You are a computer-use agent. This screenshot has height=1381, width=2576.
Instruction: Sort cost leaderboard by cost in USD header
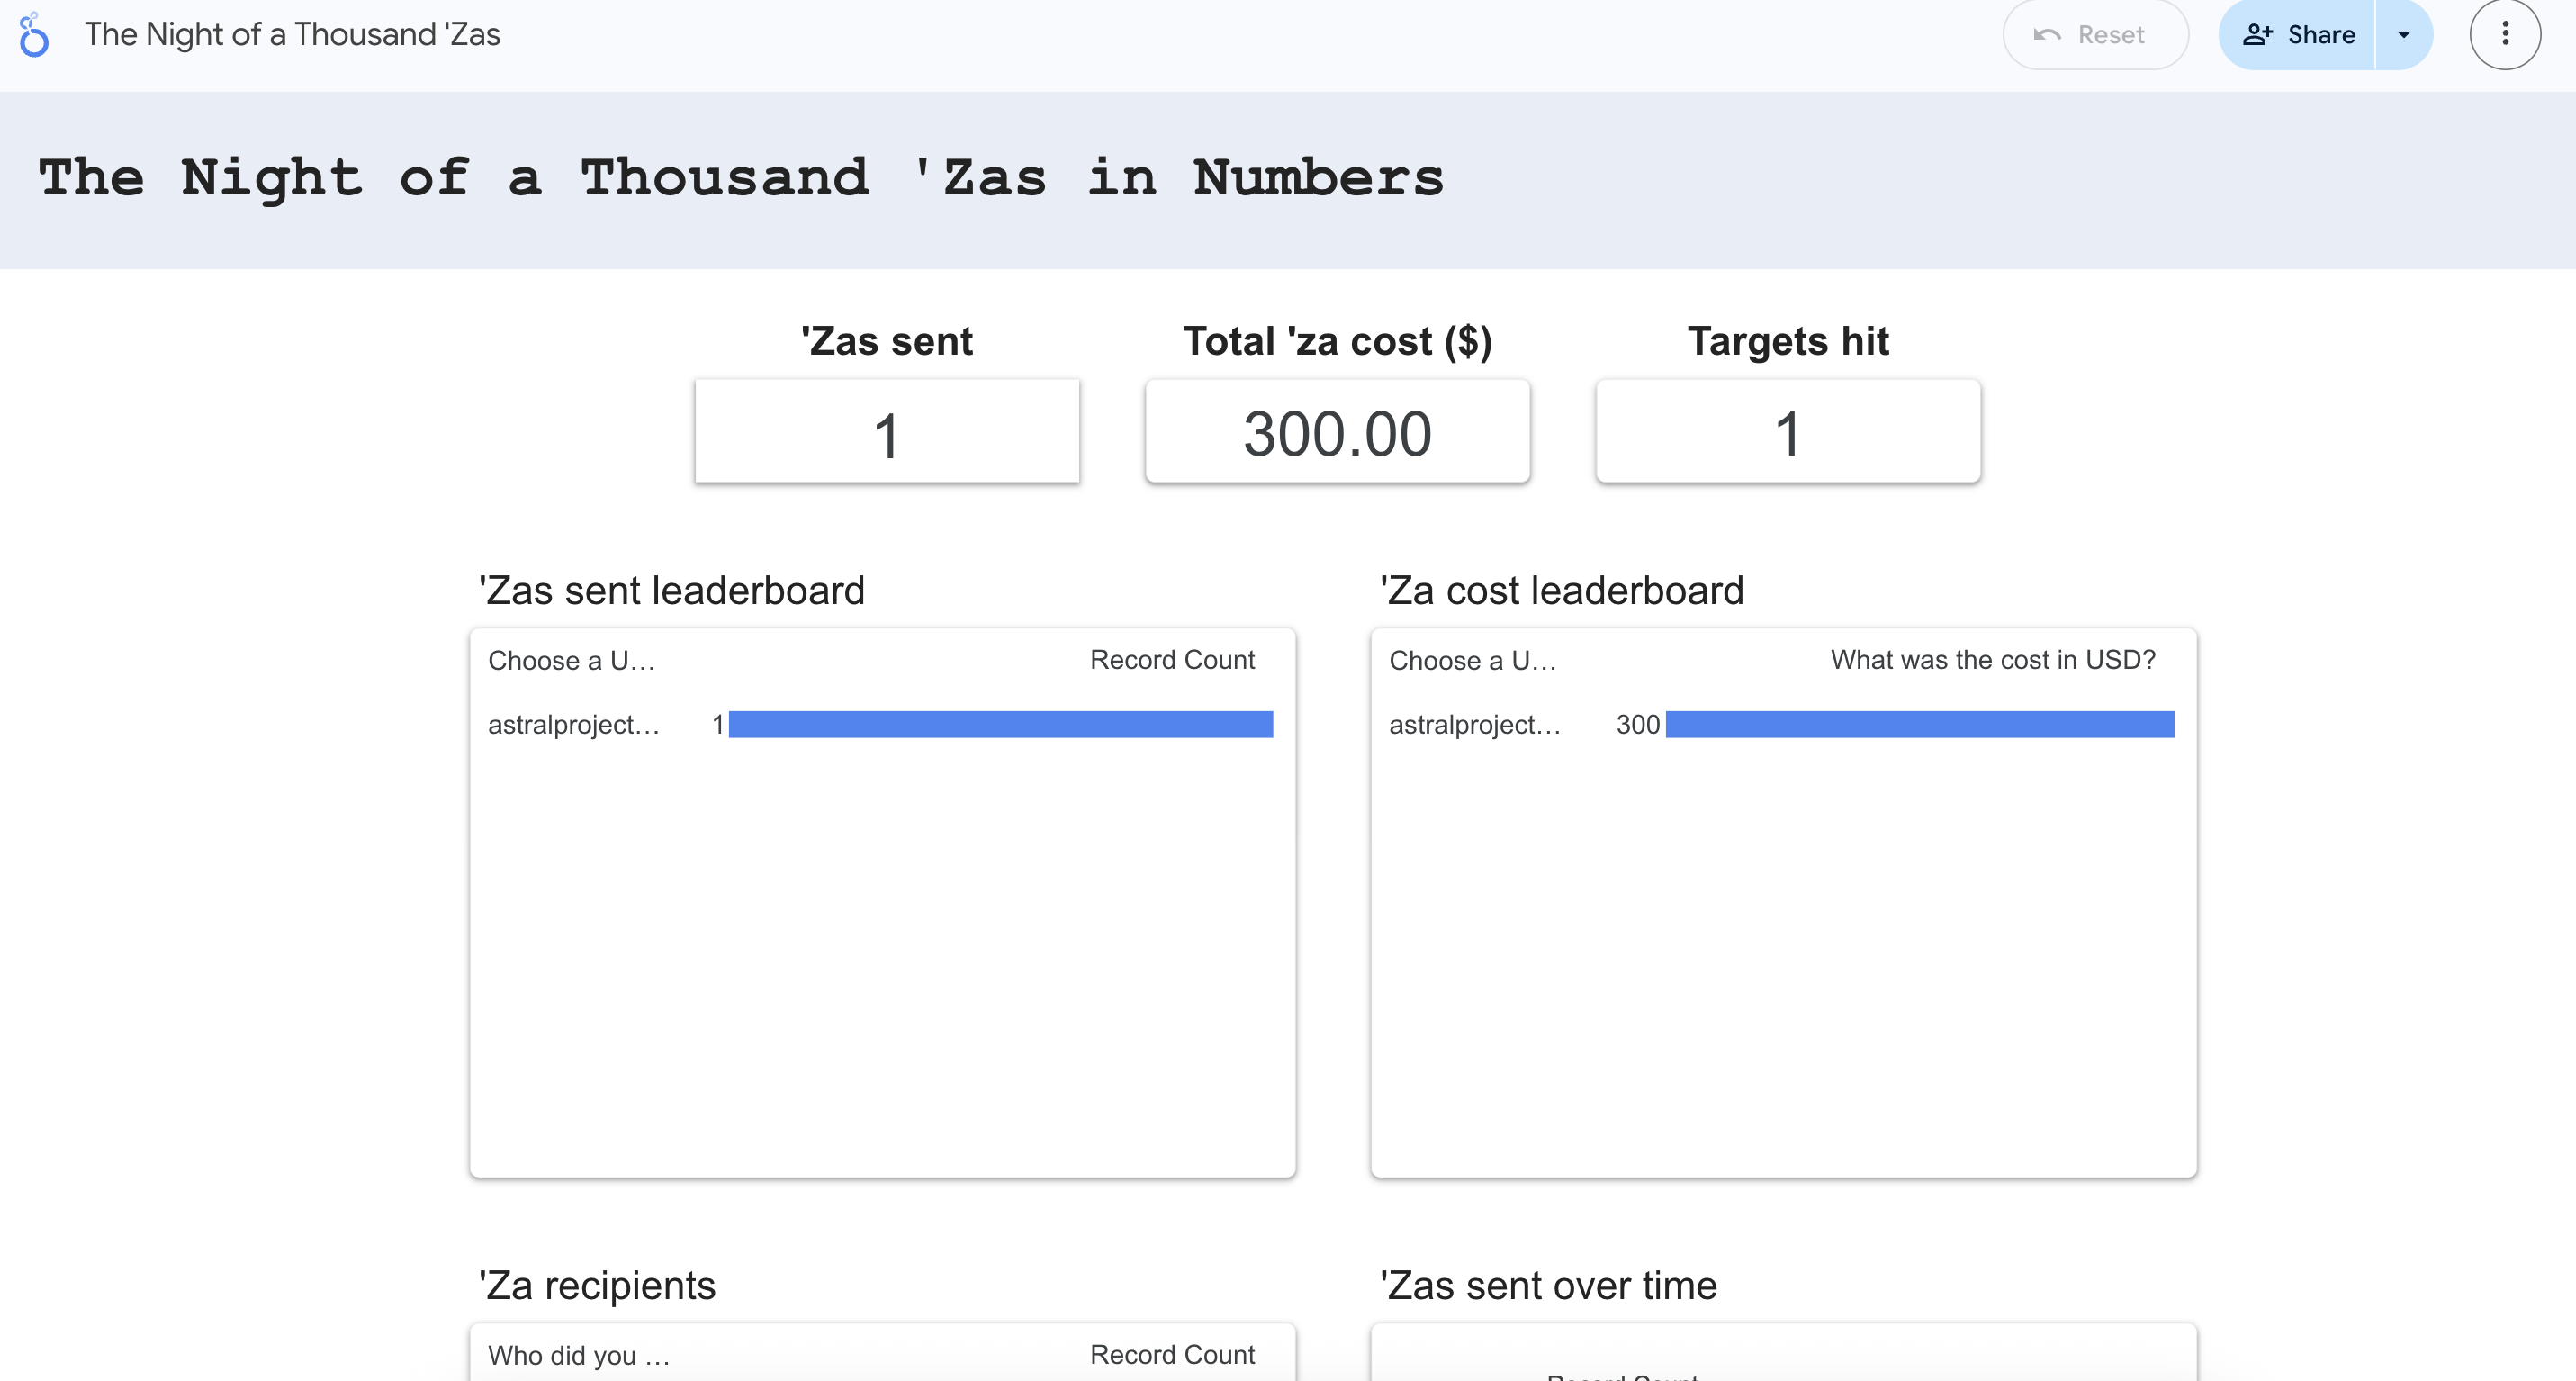click(1992, 660)
